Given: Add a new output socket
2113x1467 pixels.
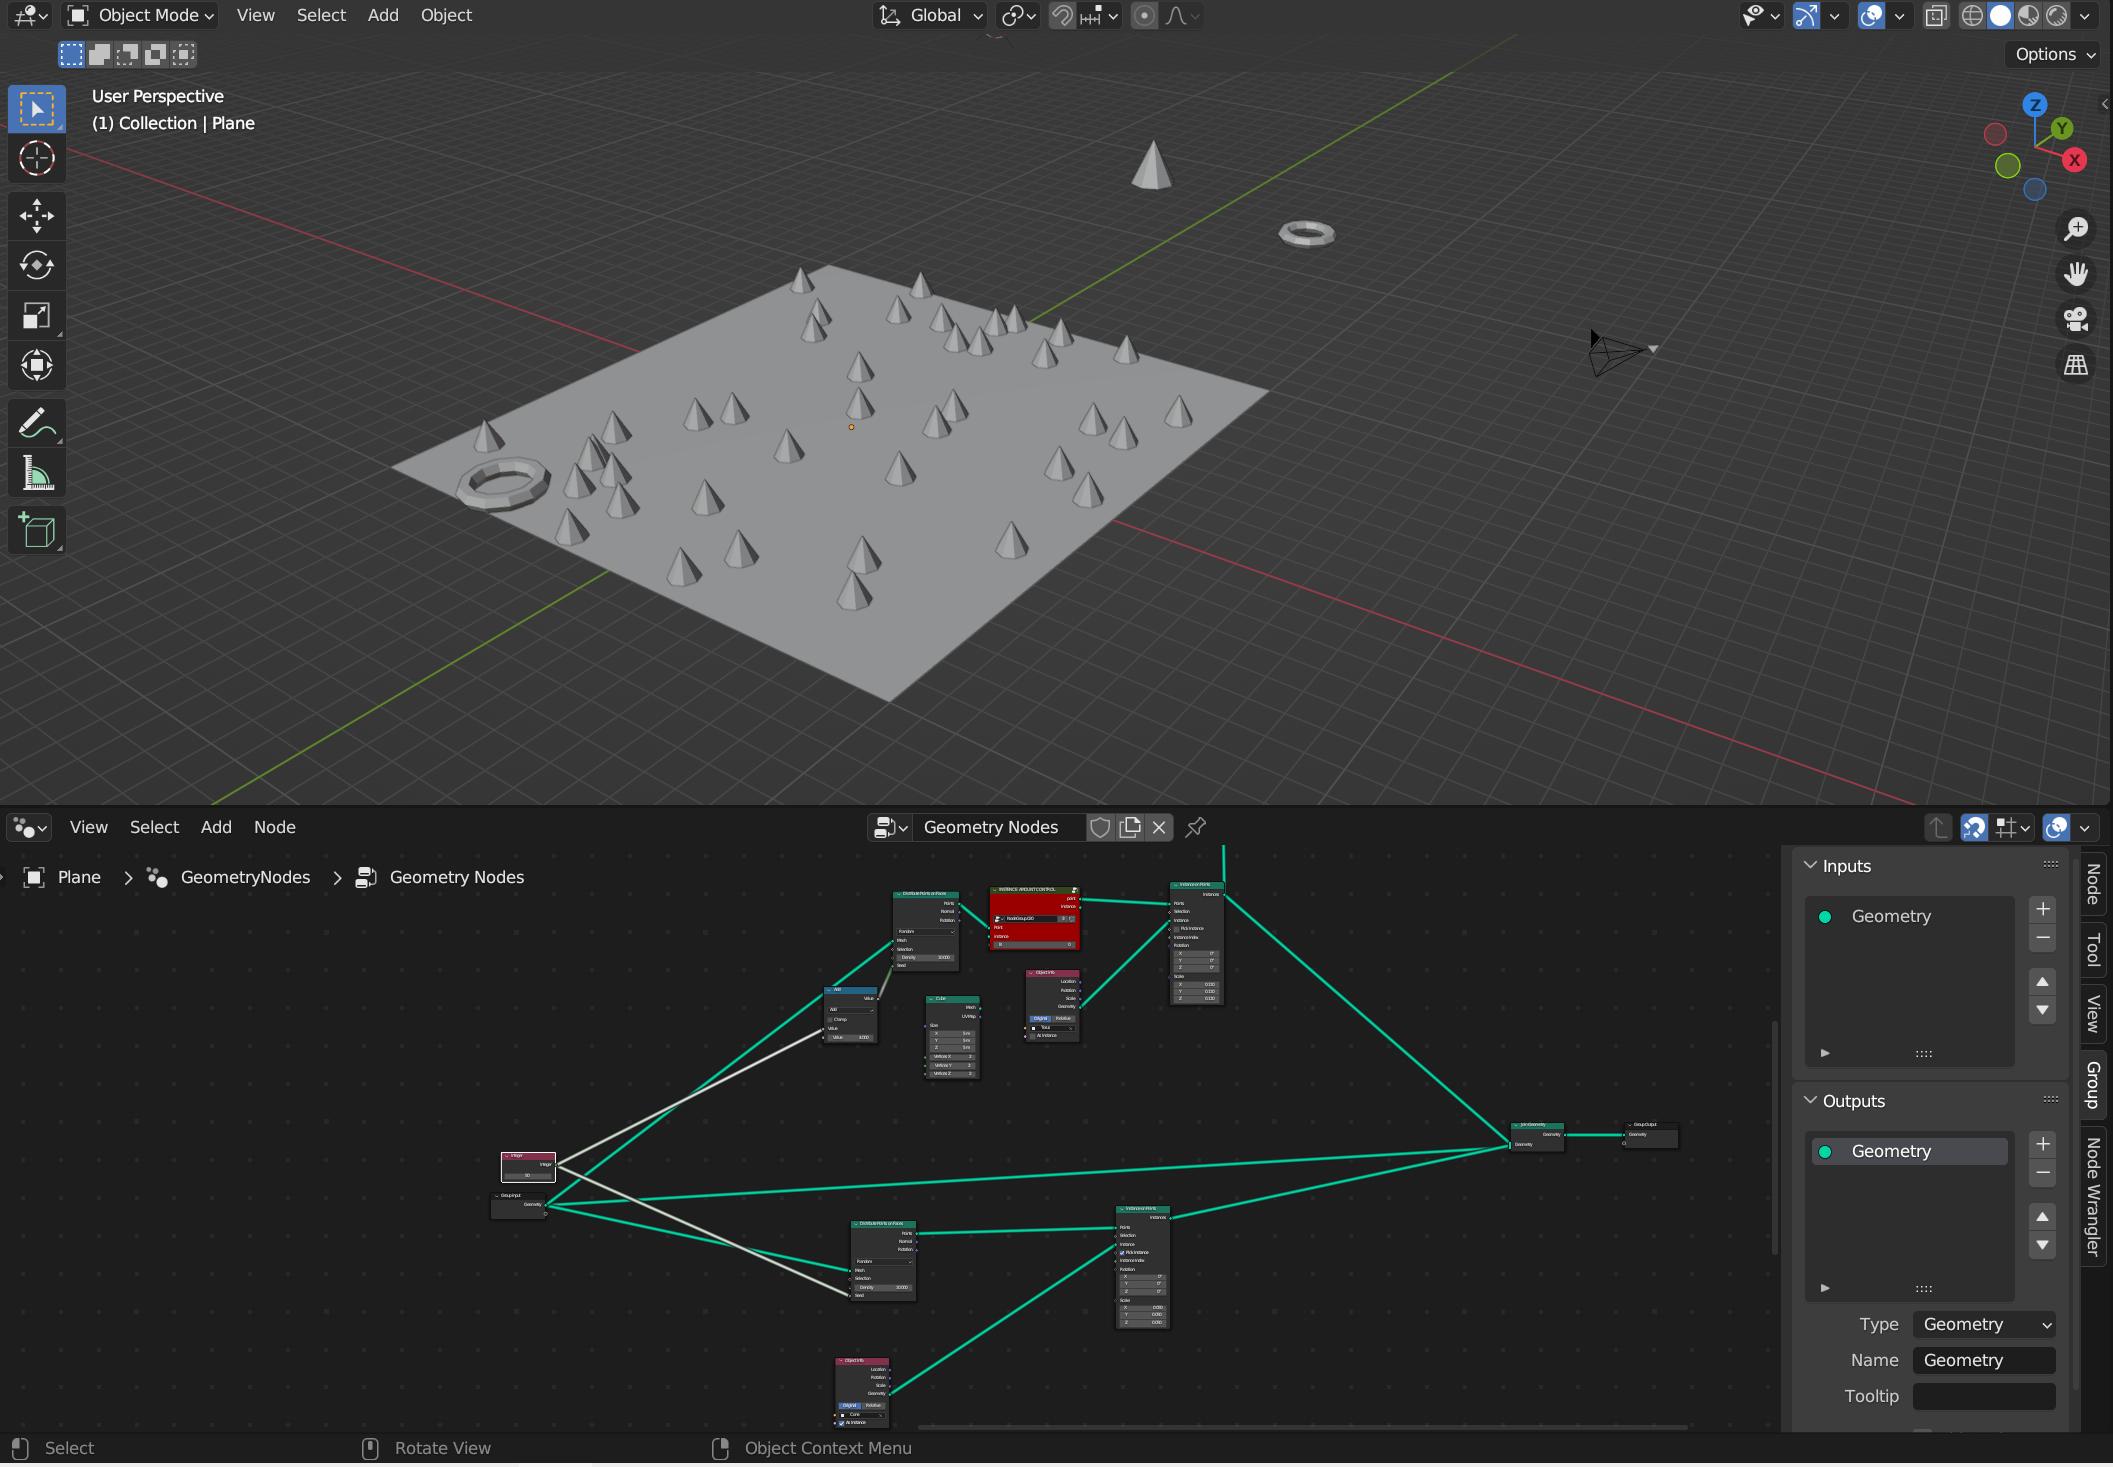Looking at the screenshot, I should coord(2043,1144).
